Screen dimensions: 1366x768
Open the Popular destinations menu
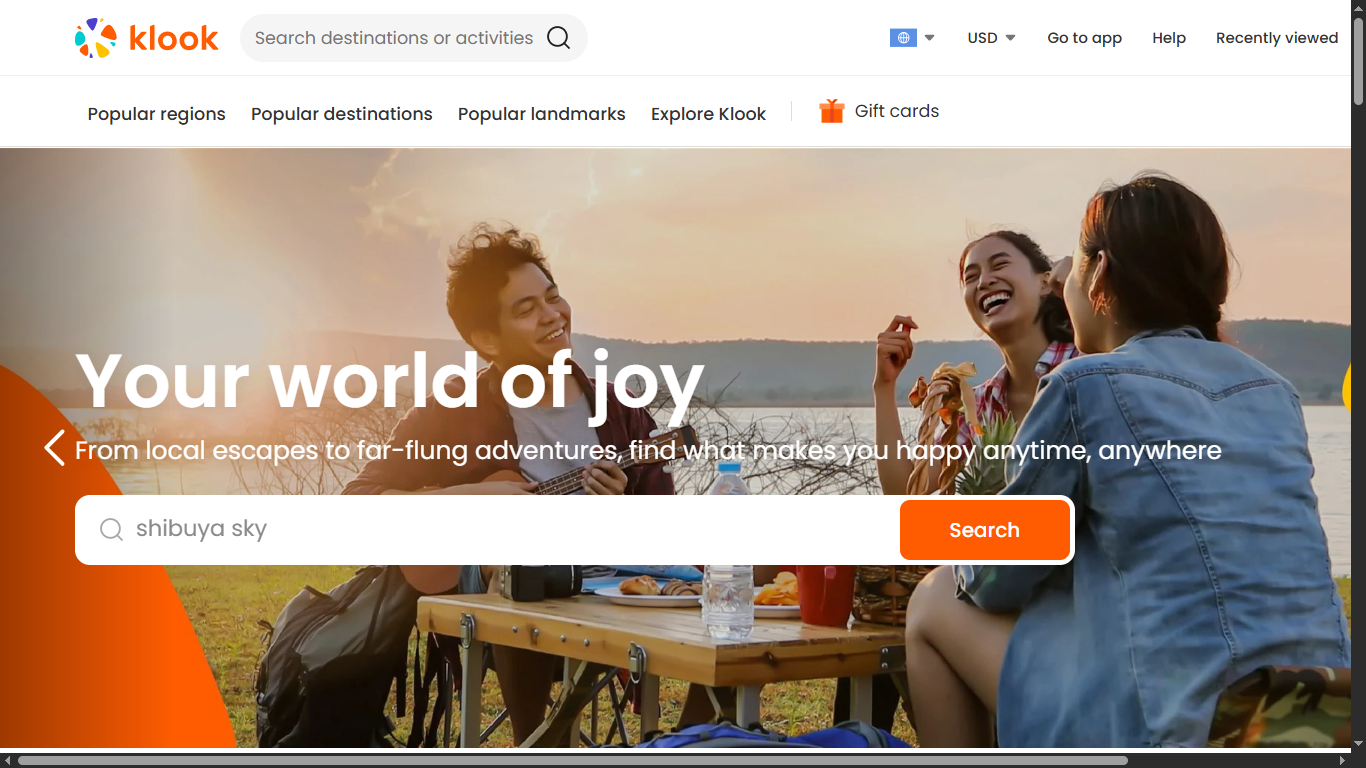(x=342, y=114)
